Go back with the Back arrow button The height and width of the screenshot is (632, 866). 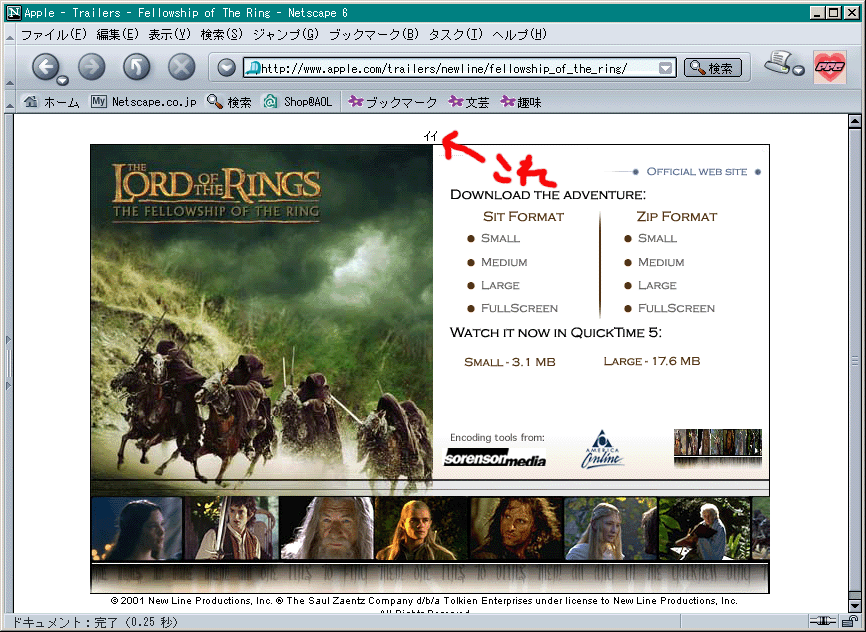pyautogui.click(x=45, y=67)
